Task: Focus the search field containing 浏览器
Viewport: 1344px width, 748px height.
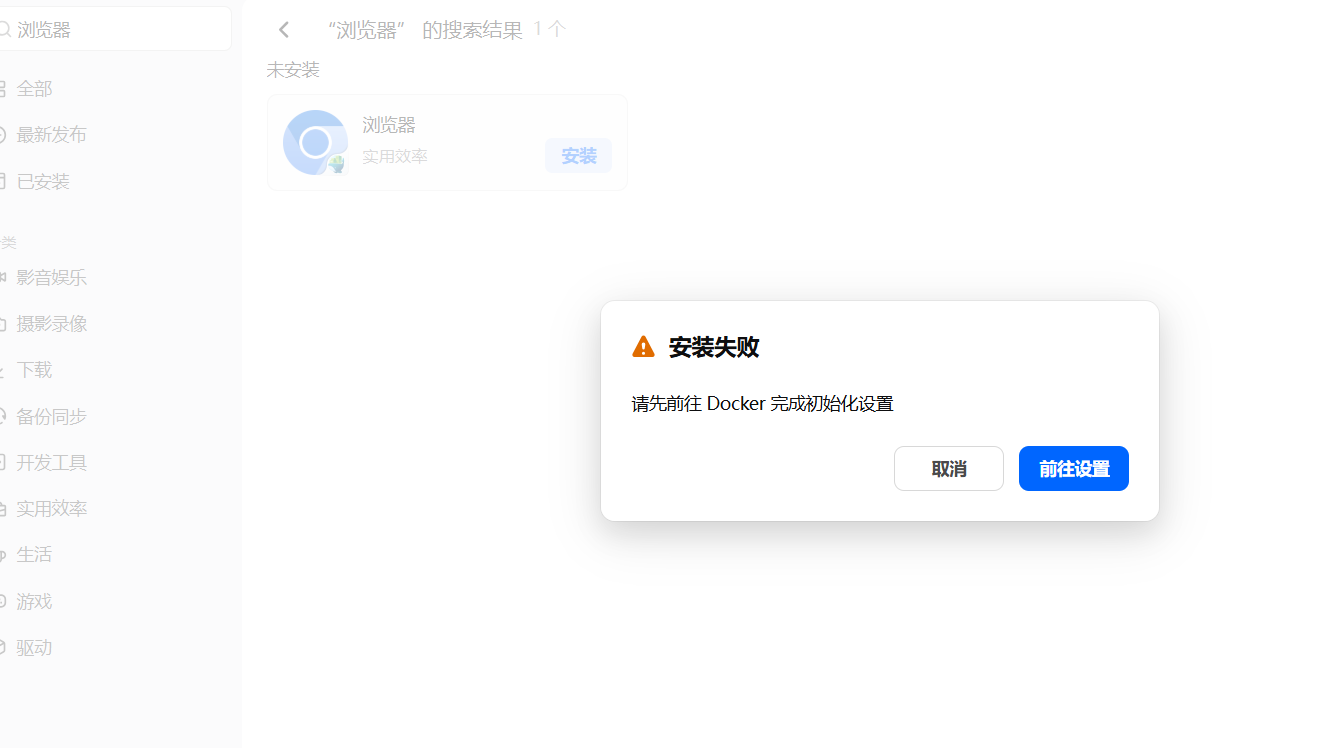Action: coord(114,29)
